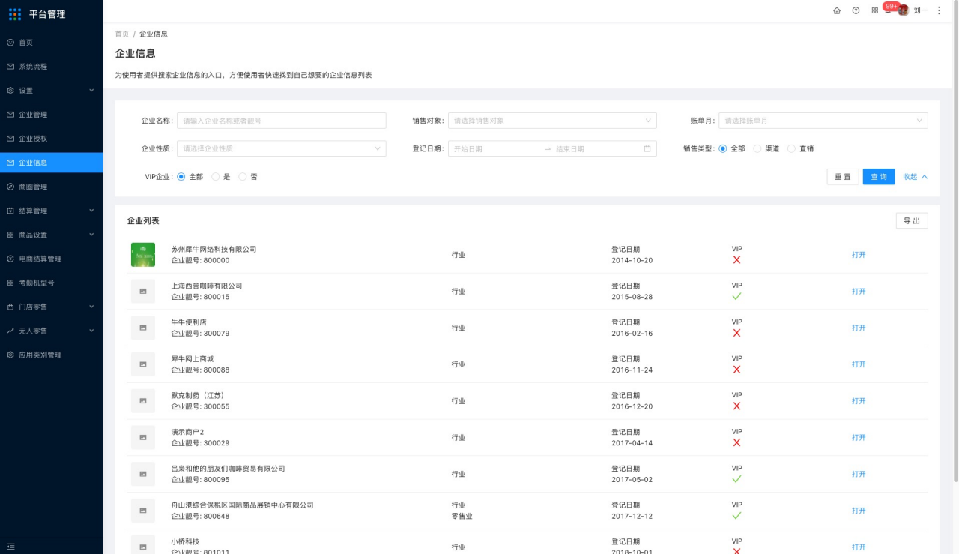The width and height of the screenshot is (959, 554).
Task: Open the 账单方 dropdown
Action: (x=823, y=120)
